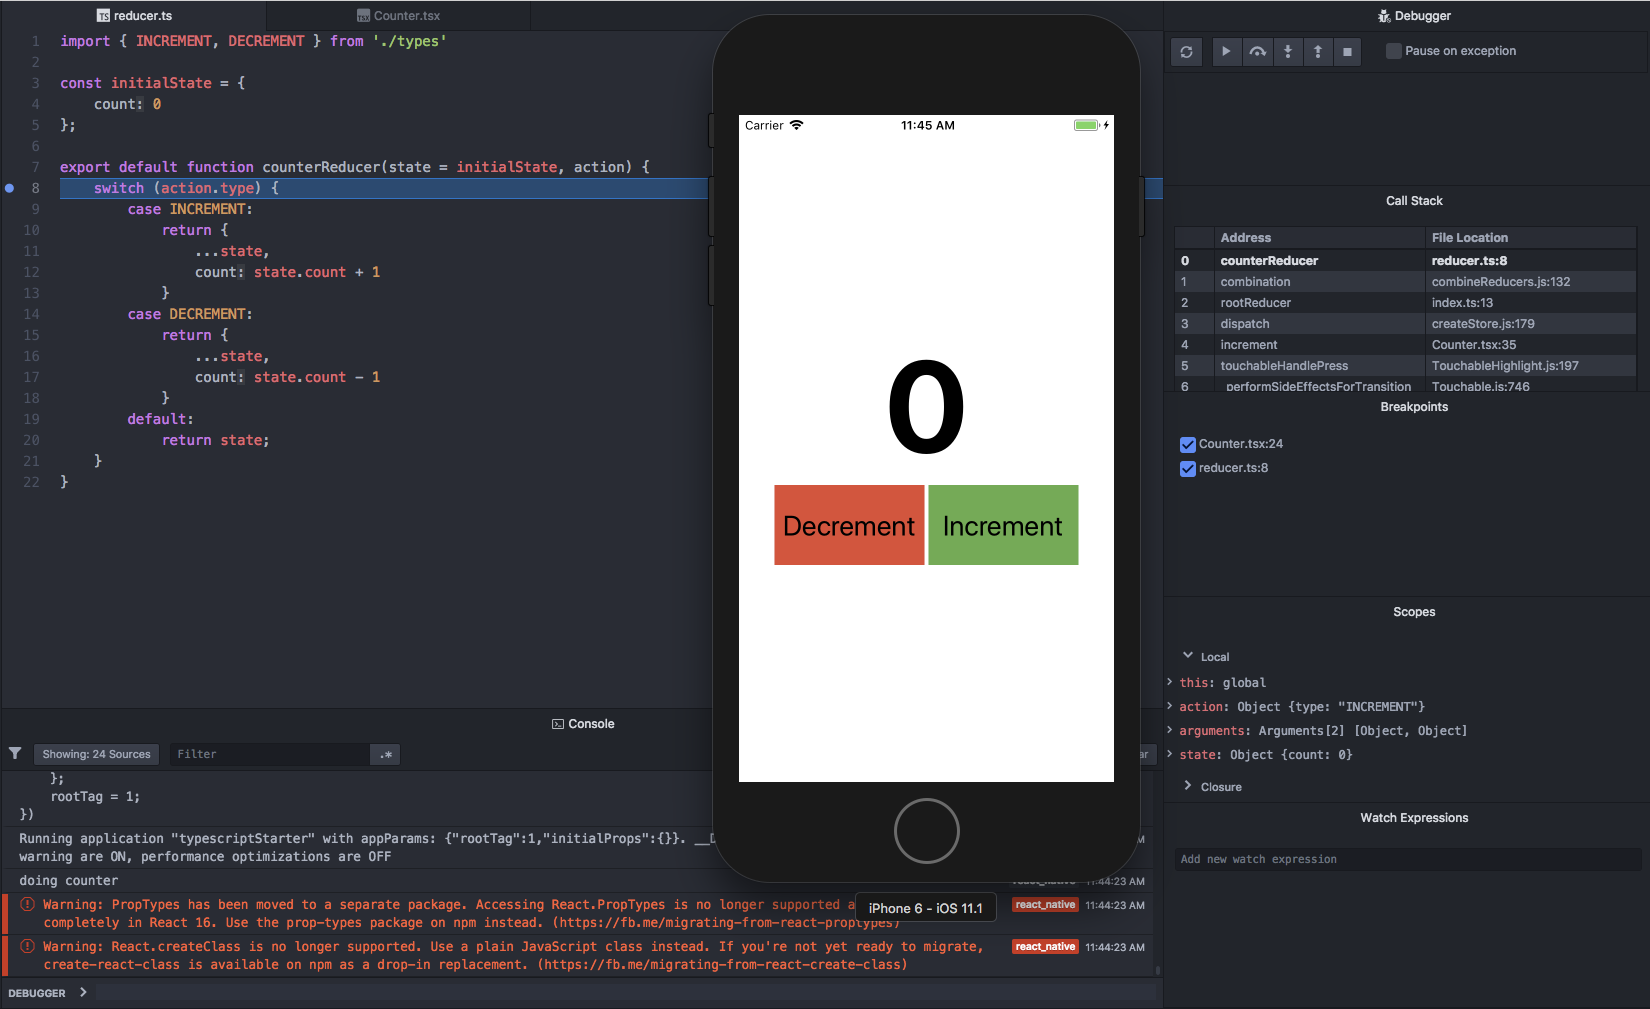1650x1009 pixels.
Task: Expand the arguments variable
Action: (x=1170, y=730)
